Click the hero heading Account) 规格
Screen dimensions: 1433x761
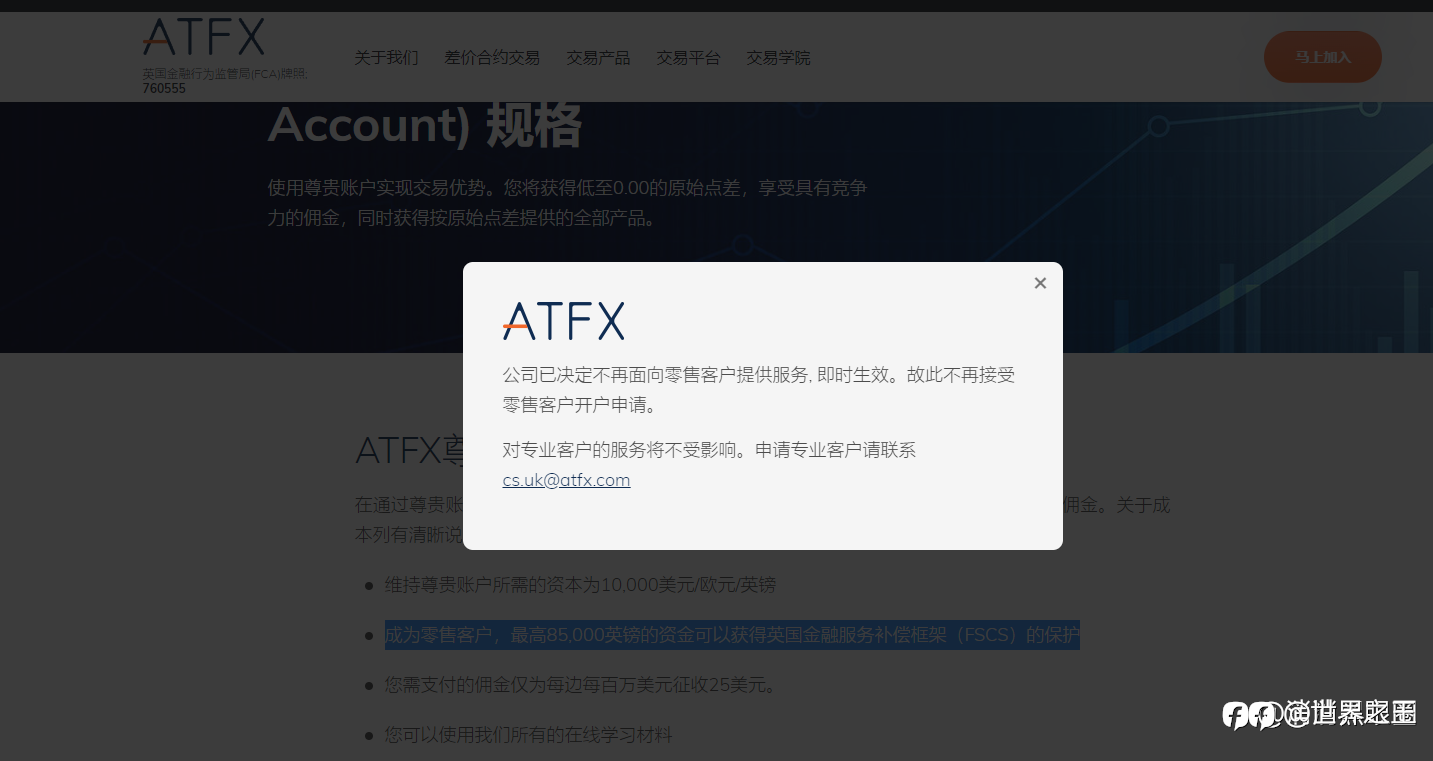click(425, 125)
